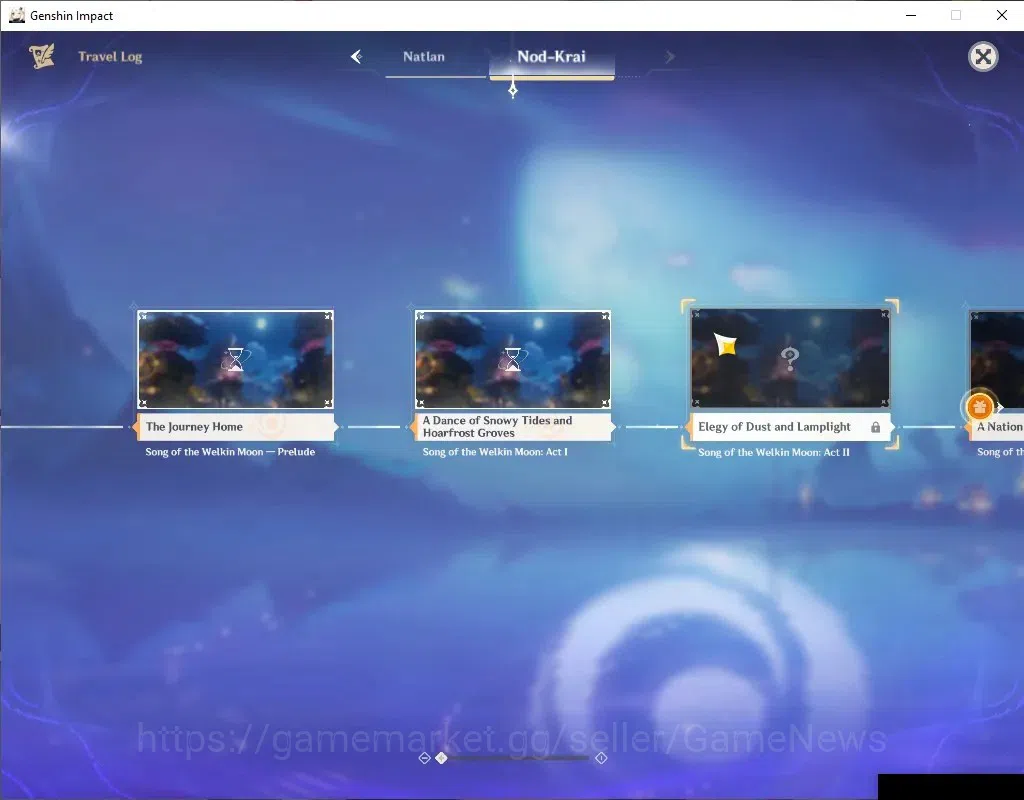Screen dimensions: 1024x800
Task: Click the Travel Log title text
Action: tap(110, 57)
